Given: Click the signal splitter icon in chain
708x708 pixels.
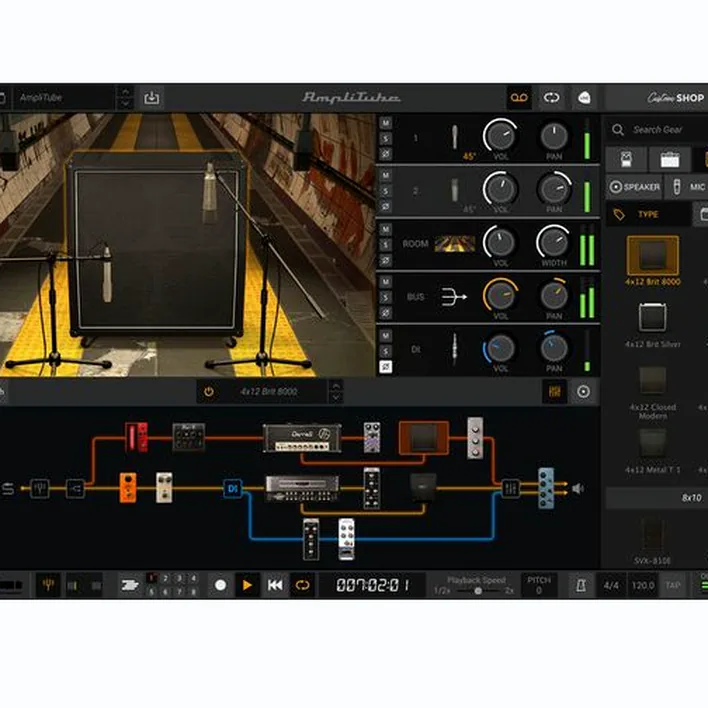Looking at the screenshot, I should 75,489.
